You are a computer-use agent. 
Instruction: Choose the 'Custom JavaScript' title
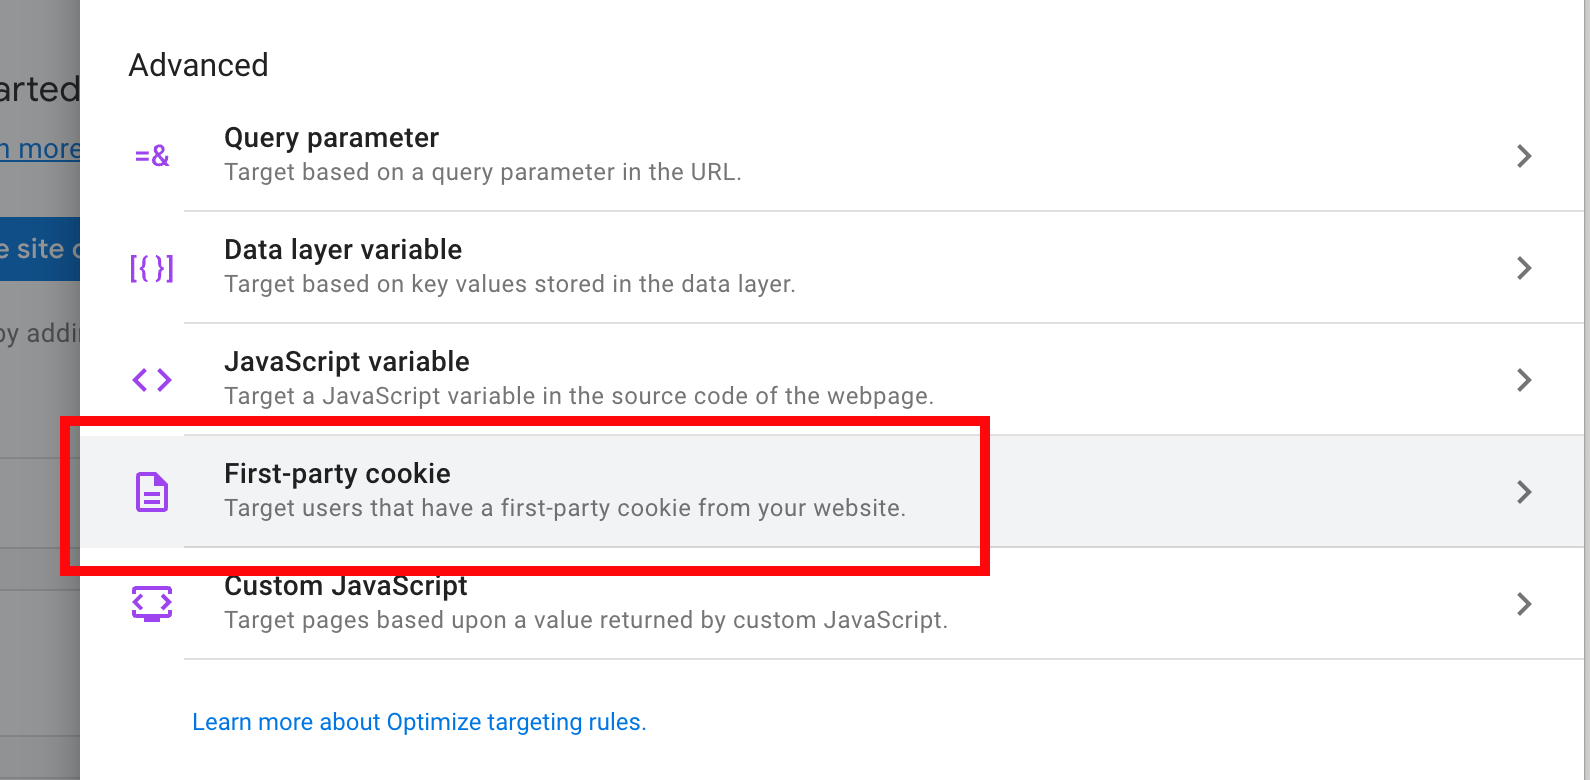346,586
